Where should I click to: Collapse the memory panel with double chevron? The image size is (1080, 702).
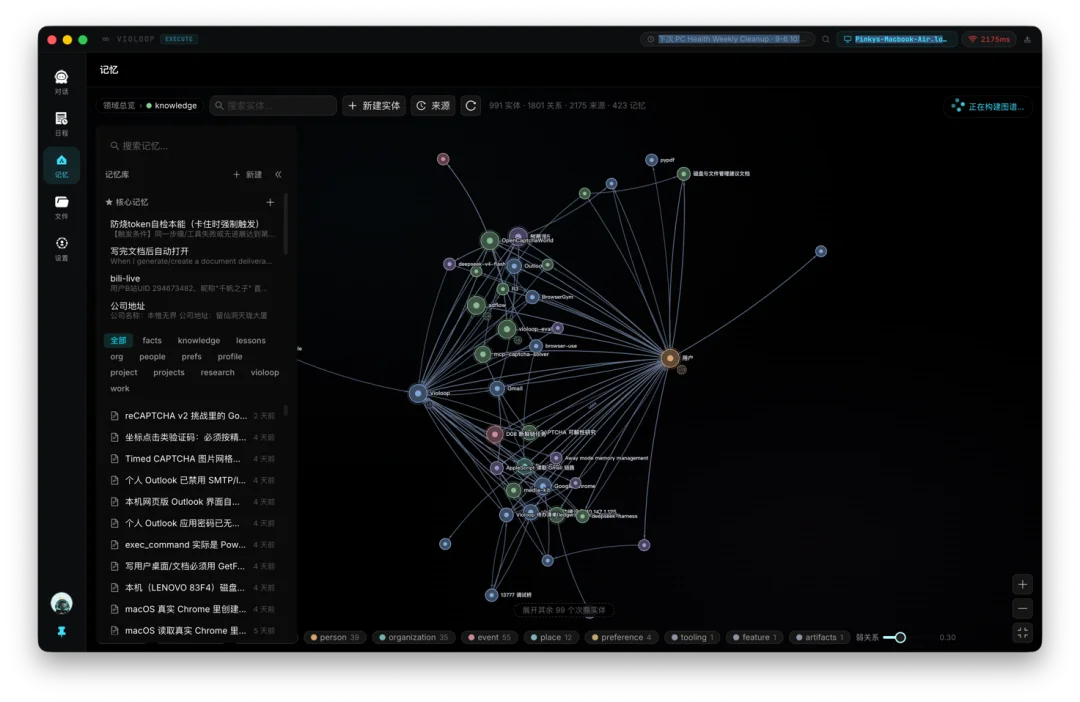[278, 174]
